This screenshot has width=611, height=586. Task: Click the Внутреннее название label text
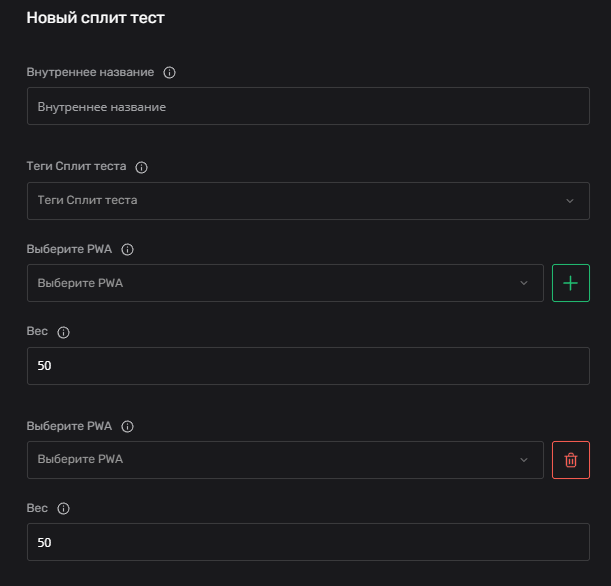click(90, 73)
